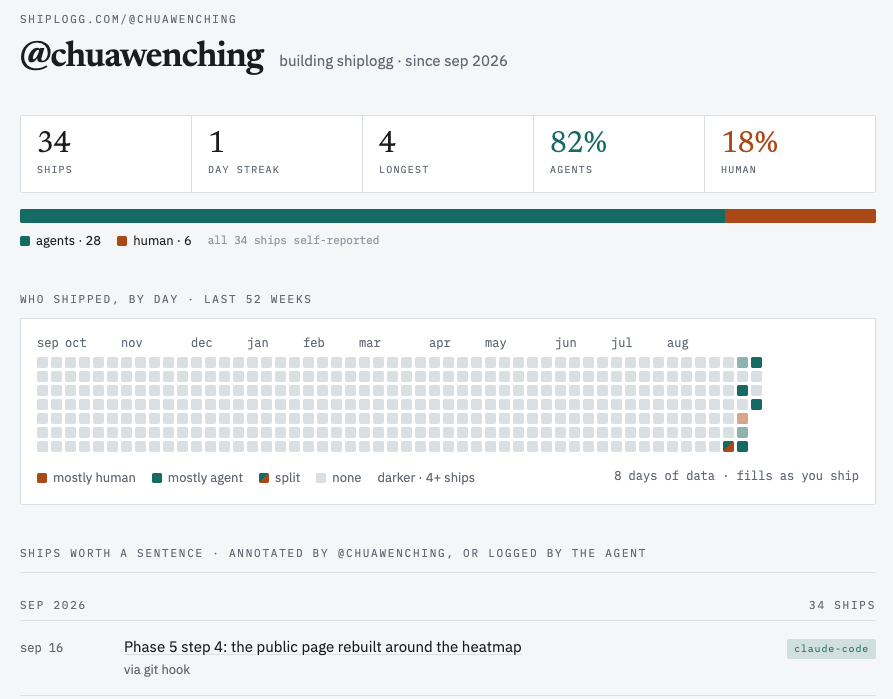Click the 'all 34 ships self-reported' note
The height and width of the screenshot is (699, 893).
pyautogui.click(x=293, y=240)
